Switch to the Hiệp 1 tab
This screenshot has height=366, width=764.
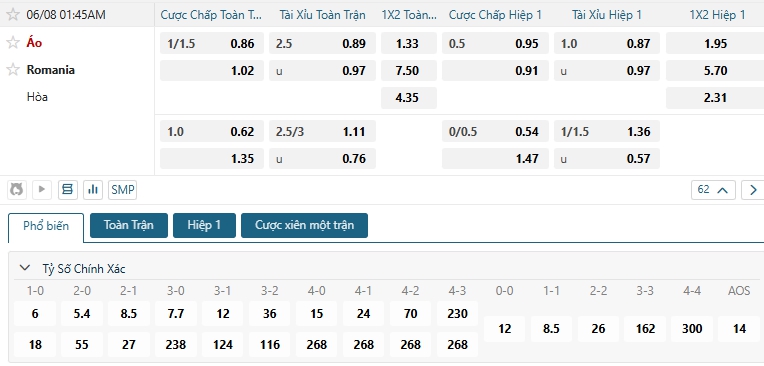pos(204,225)
